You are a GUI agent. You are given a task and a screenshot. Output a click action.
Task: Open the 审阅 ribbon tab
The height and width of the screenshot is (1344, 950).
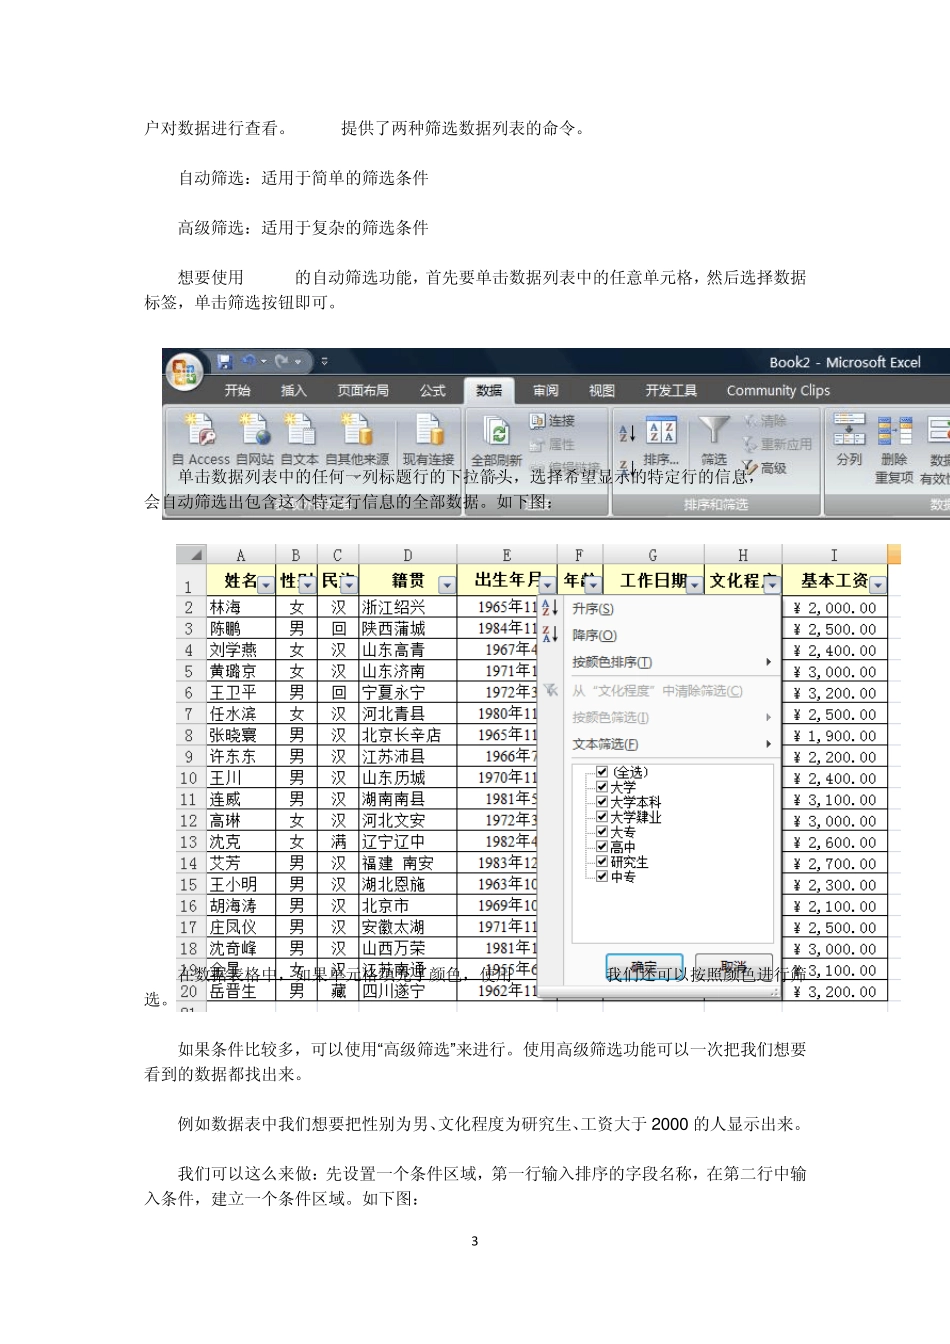click(x=546, y=390)
